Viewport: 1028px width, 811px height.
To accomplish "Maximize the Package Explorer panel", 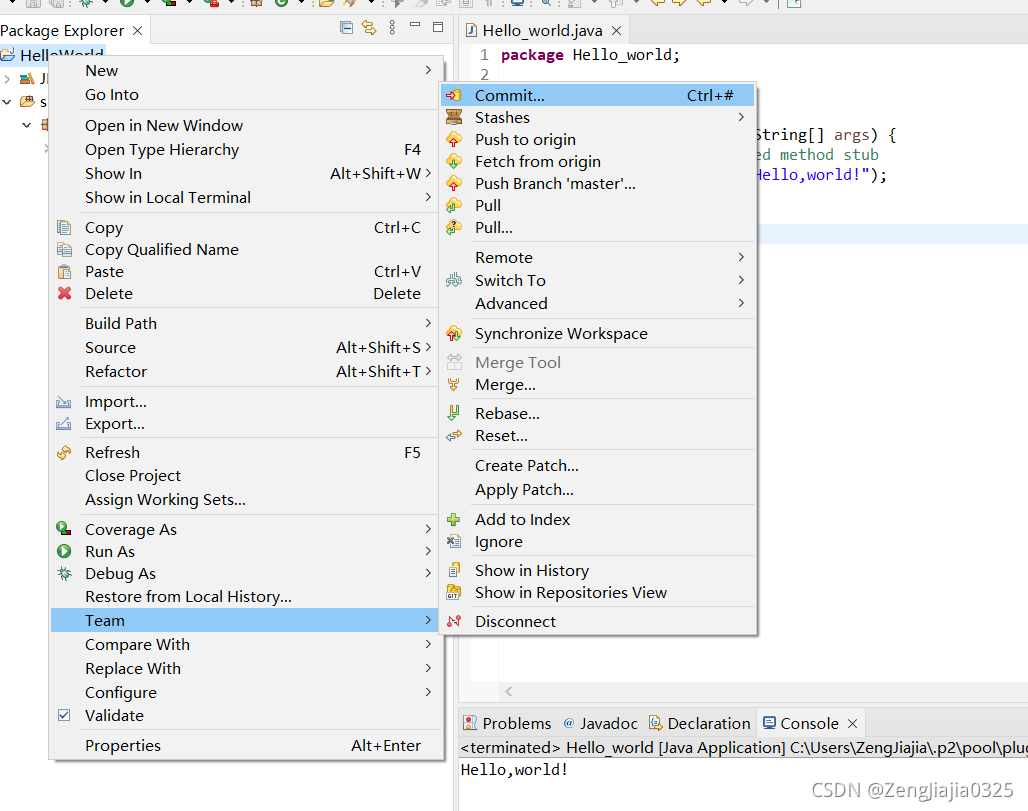I will 438,27.
